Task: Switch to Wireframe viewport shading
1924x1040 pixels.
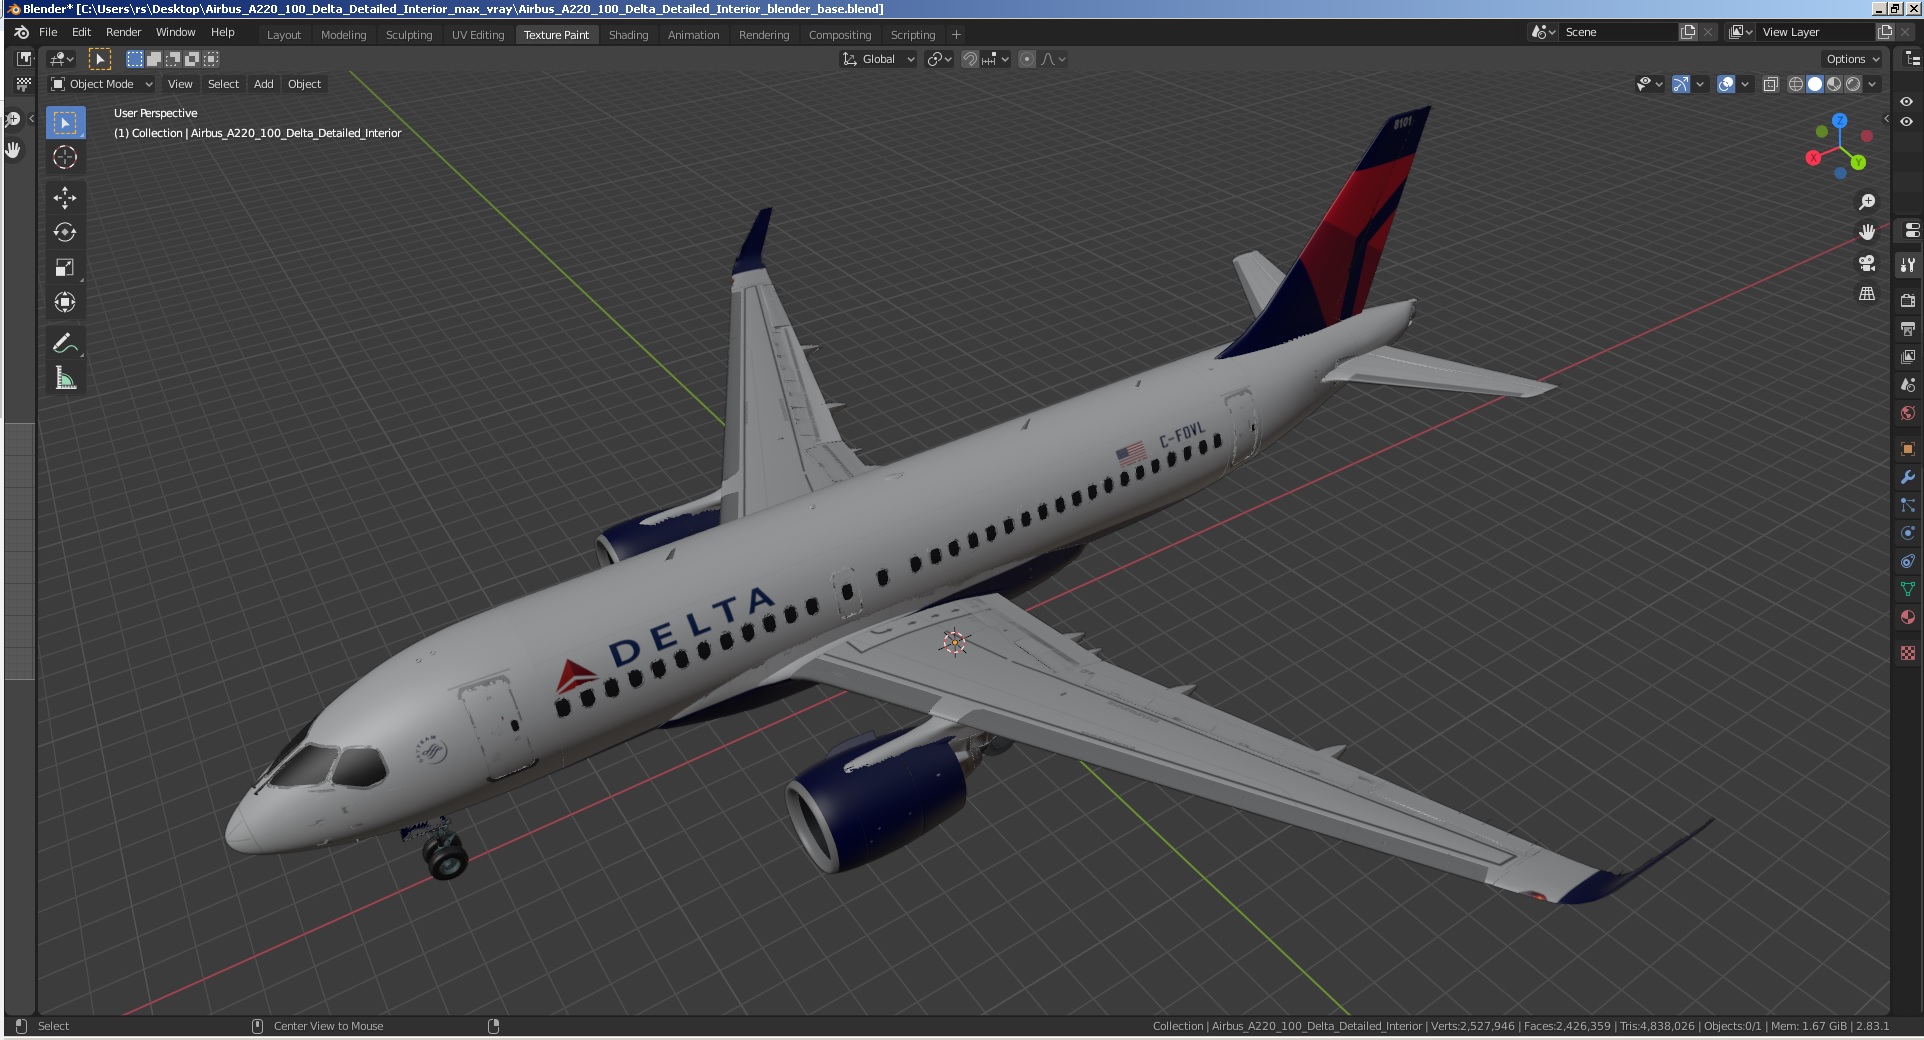Action: tap(1796, 84)
